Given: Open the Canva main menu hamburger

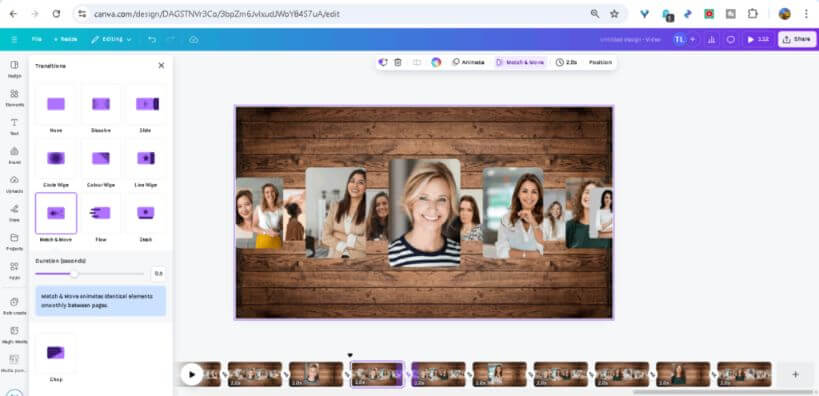Looking at the screenshot, I should tap(14, 39).
